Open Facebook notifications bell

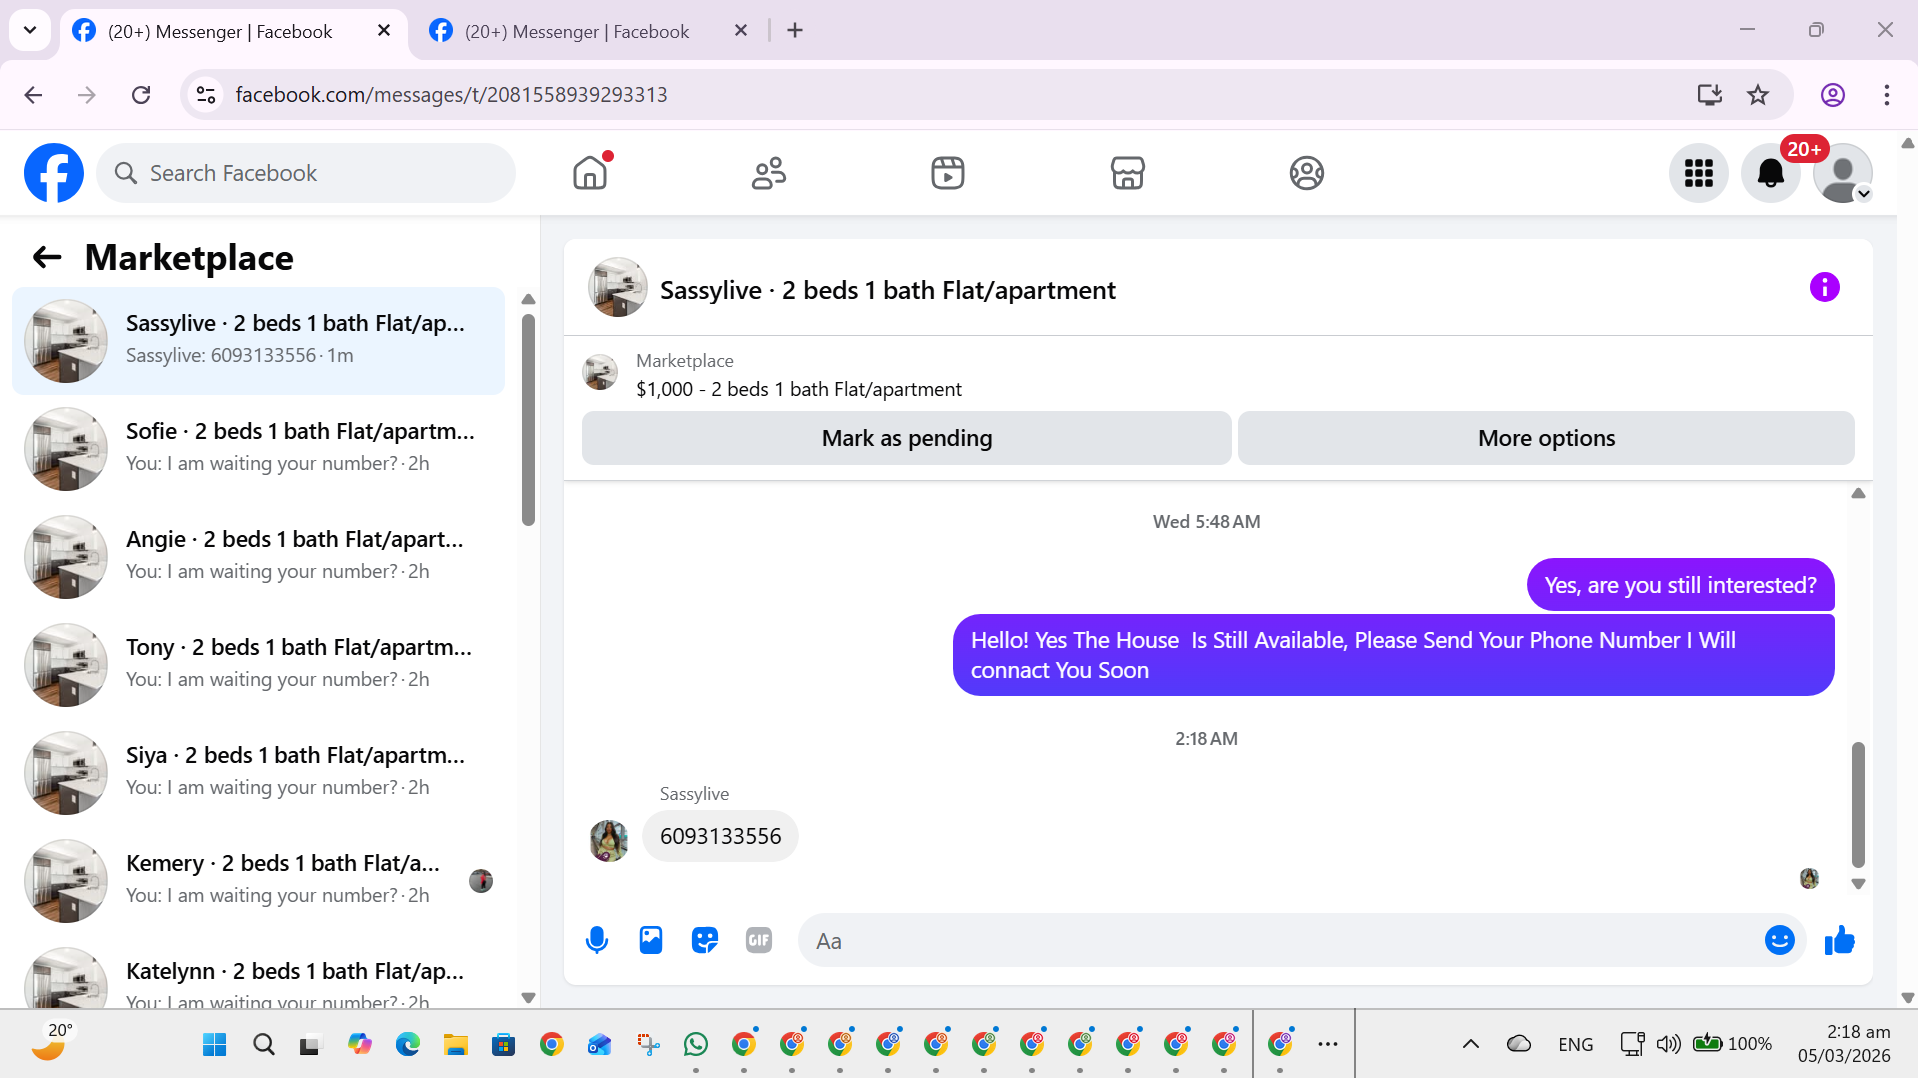point(1770,173)
